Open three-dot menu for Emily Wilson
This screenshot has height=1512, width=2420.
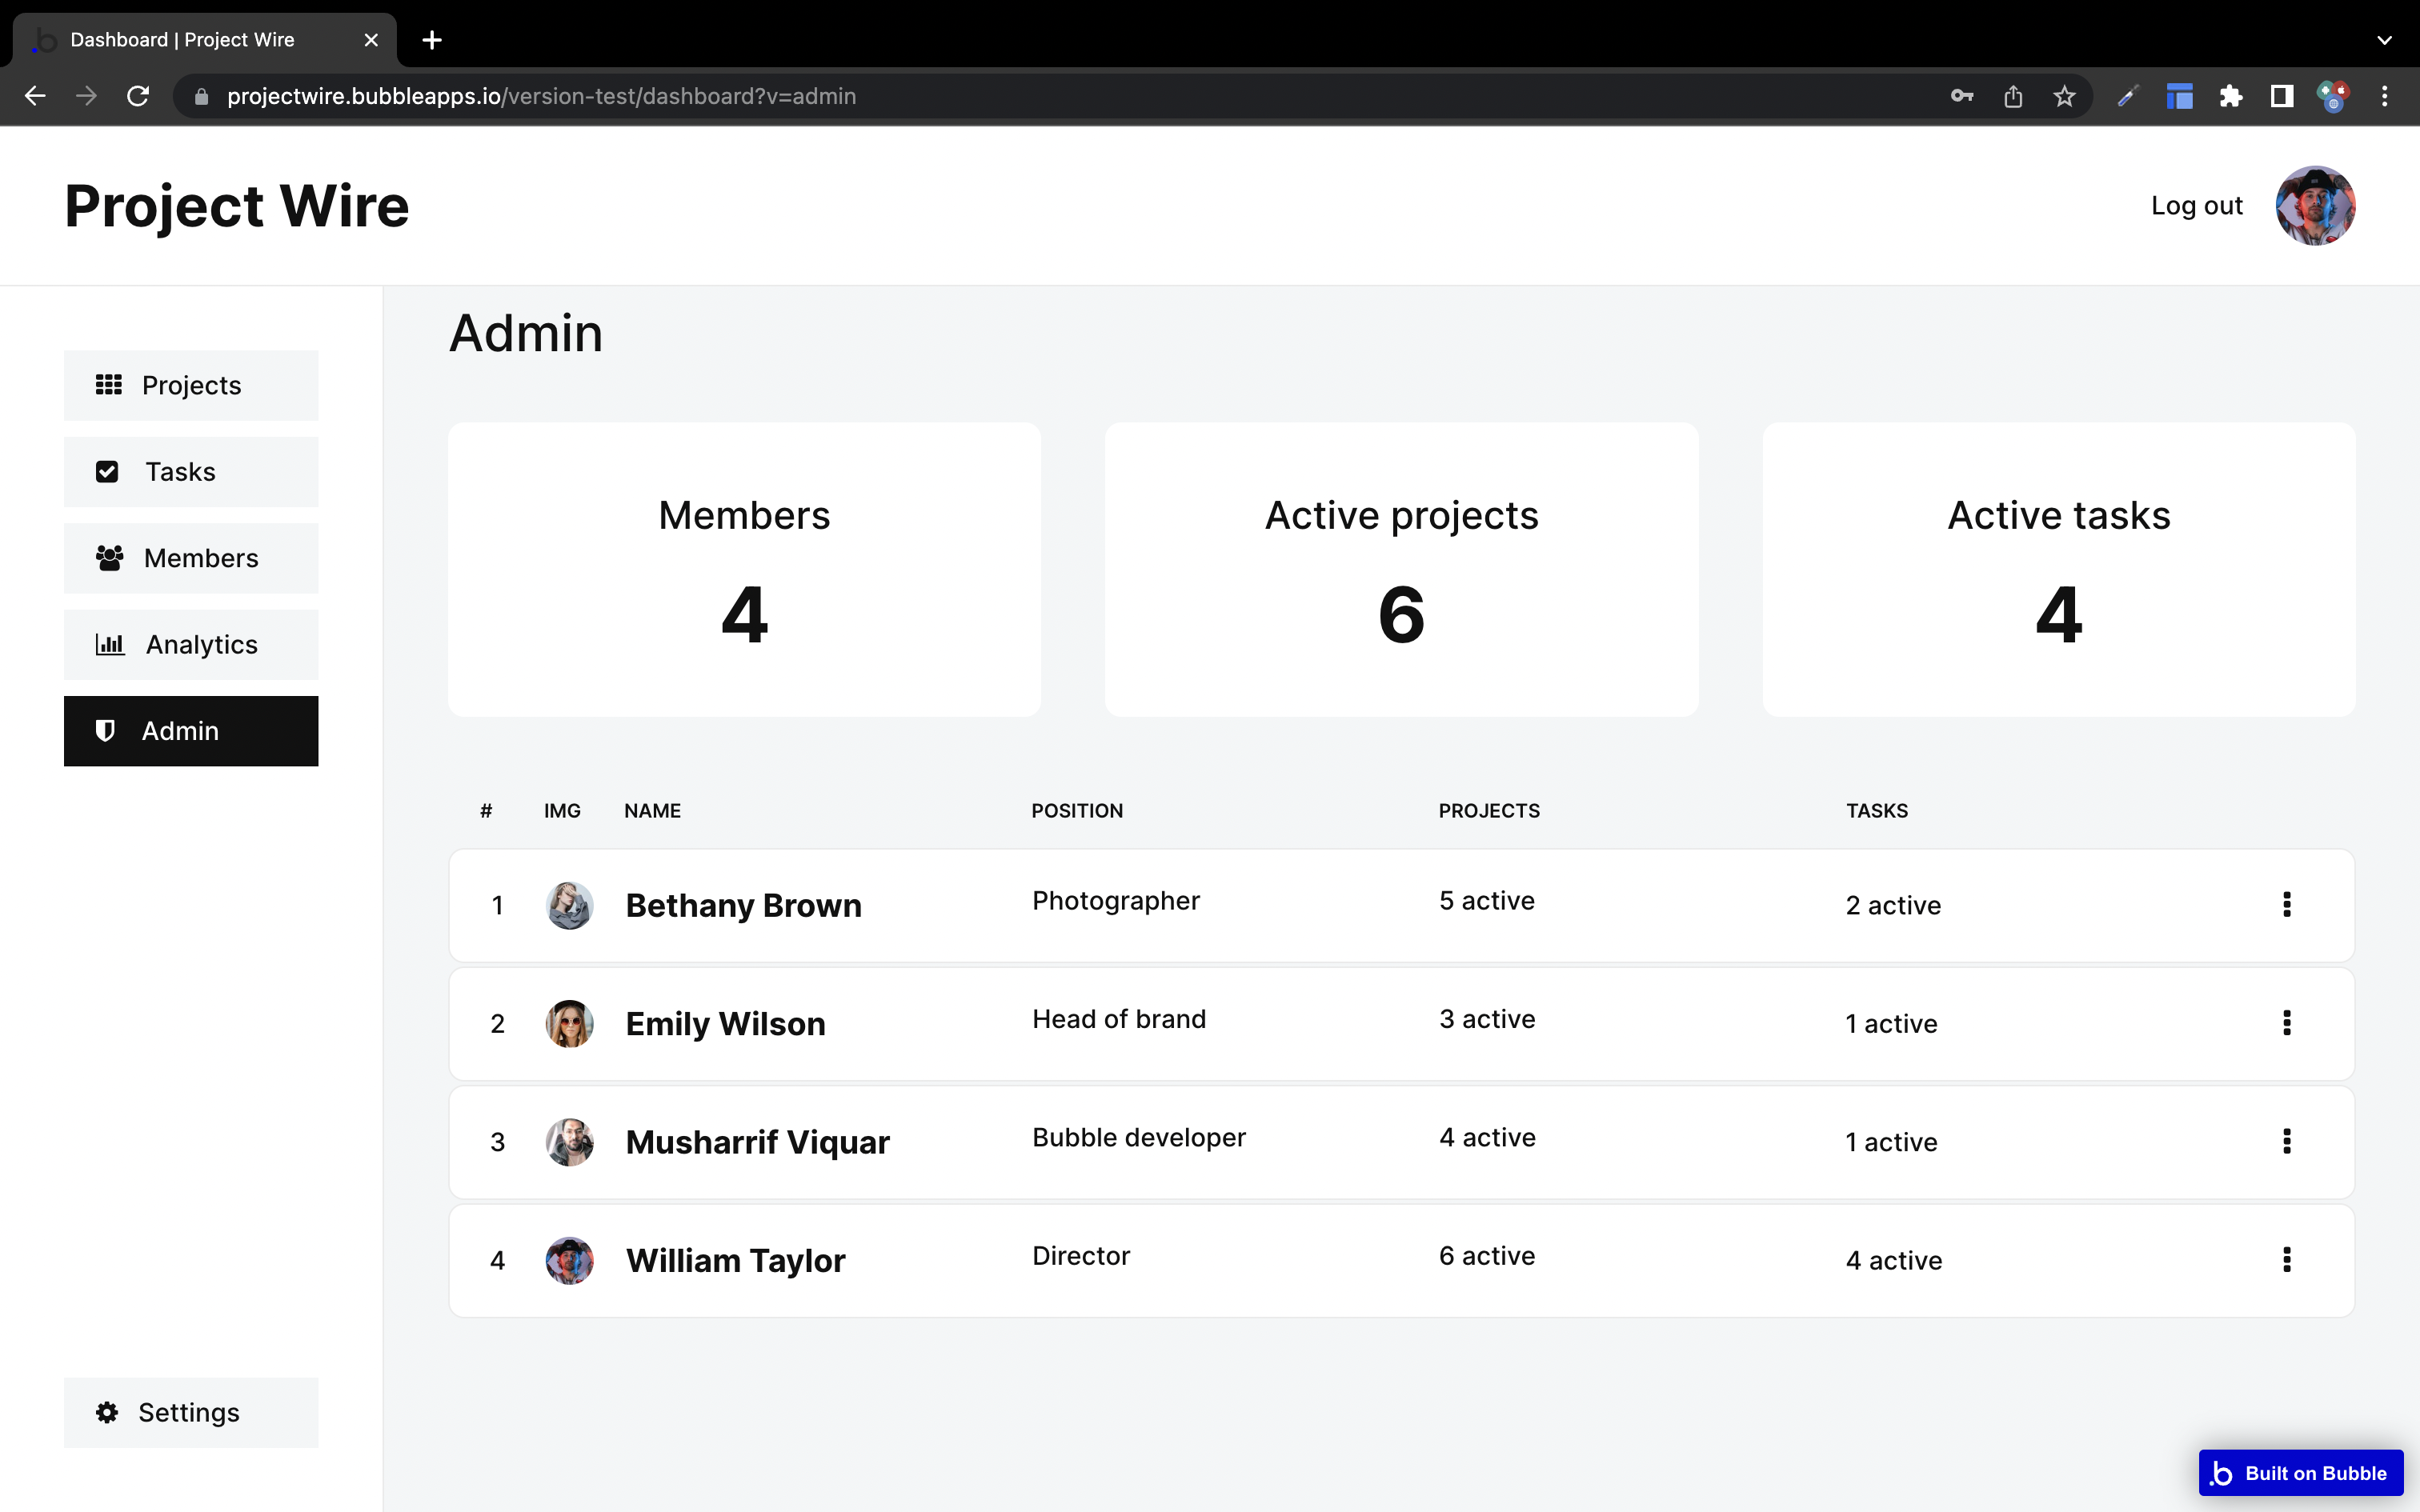pyautogui.click(x=2286, y=1022)
